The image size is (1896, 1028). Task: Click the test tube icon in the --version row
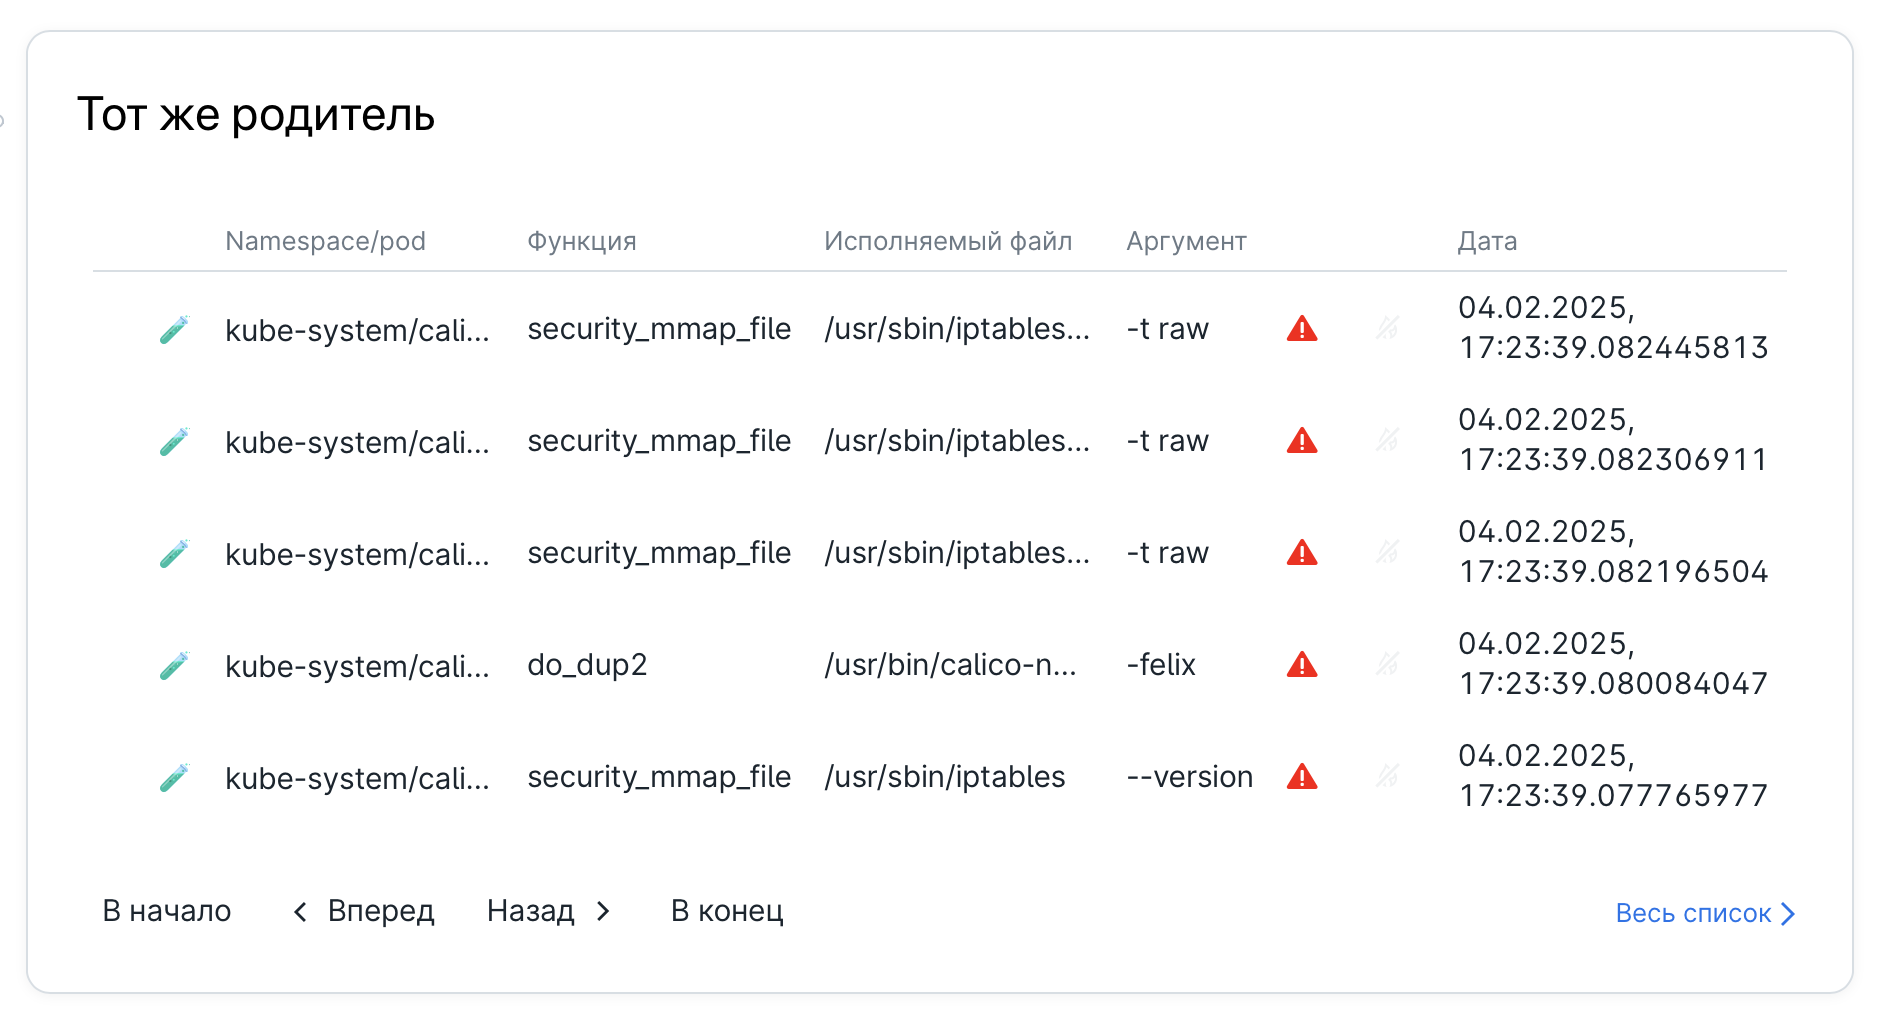point(174,778)
